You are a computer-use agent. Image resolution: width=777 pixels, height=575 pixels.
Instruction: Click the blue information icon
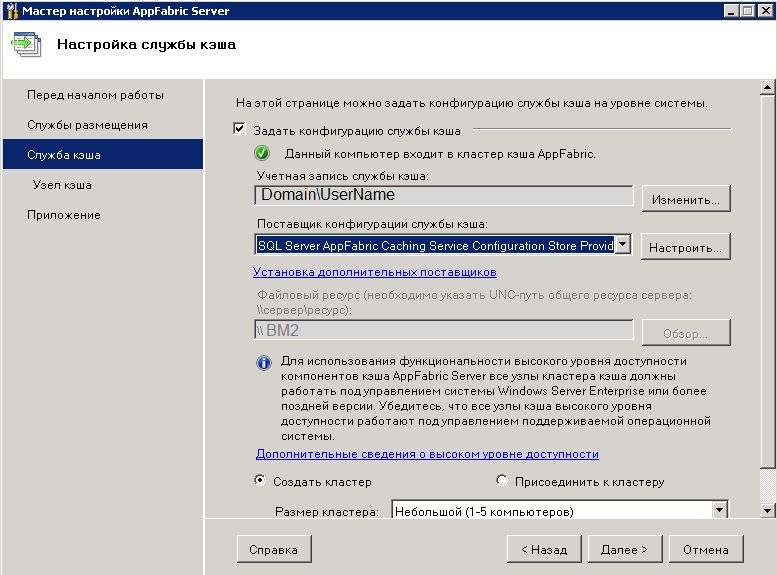pyautogui.click(x=264, y=363)
